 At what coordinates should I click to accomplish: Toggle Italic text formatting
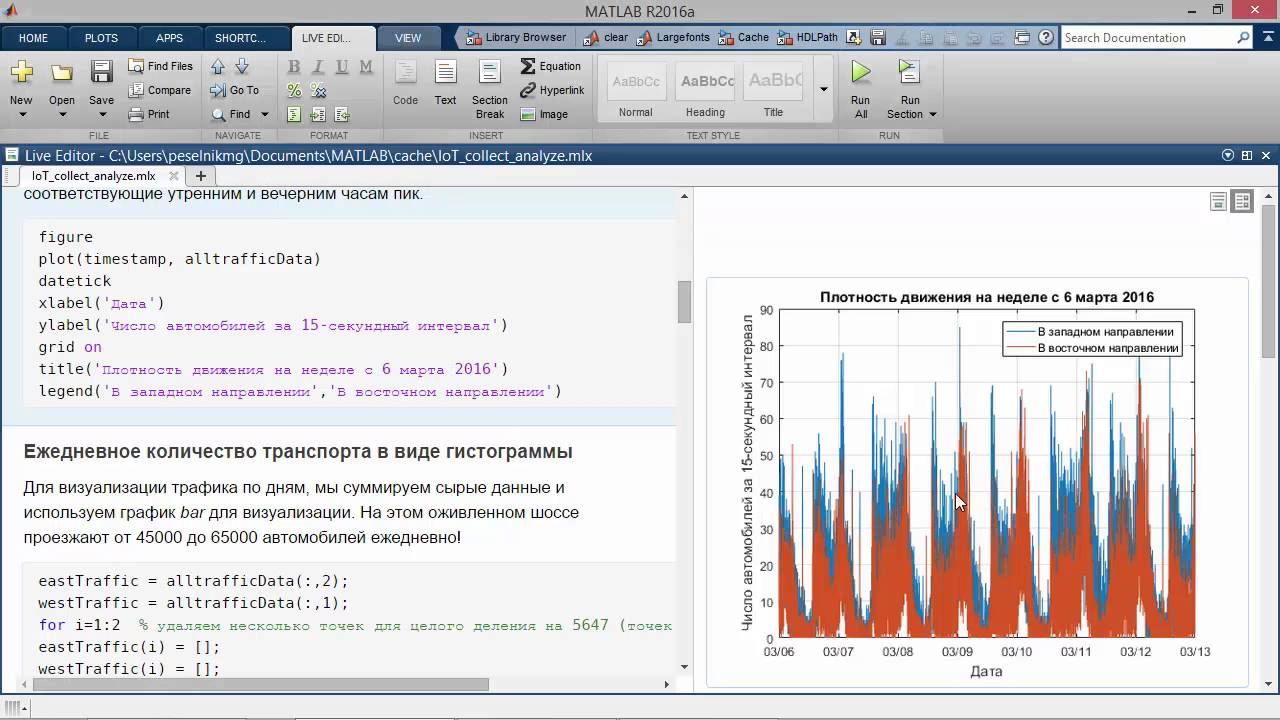pyautogui.click(x=318, y=67)
